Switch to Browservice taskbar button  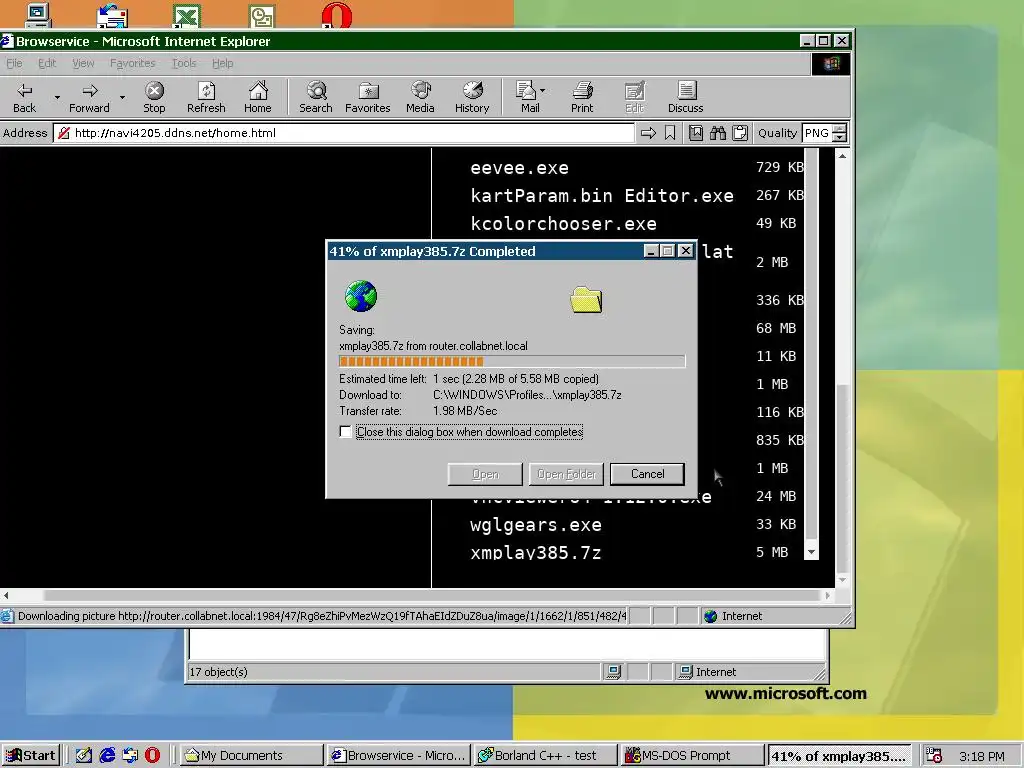(x=398, y=756)
